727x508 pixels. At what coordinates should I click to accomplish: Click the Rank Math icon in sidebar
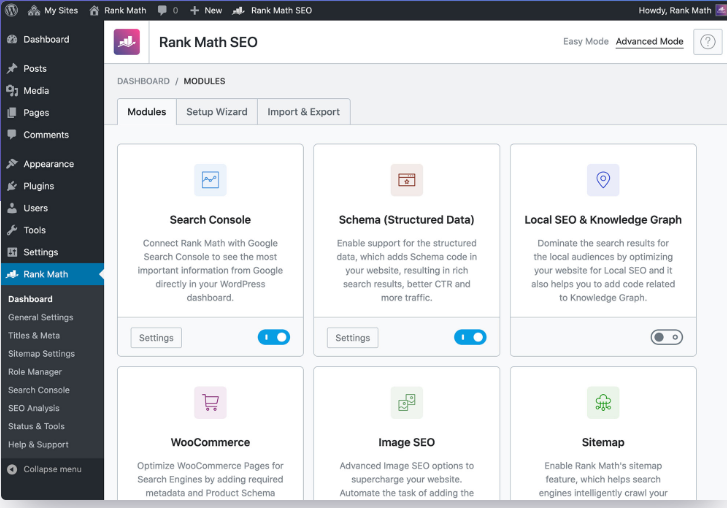(x=13, y=274)
